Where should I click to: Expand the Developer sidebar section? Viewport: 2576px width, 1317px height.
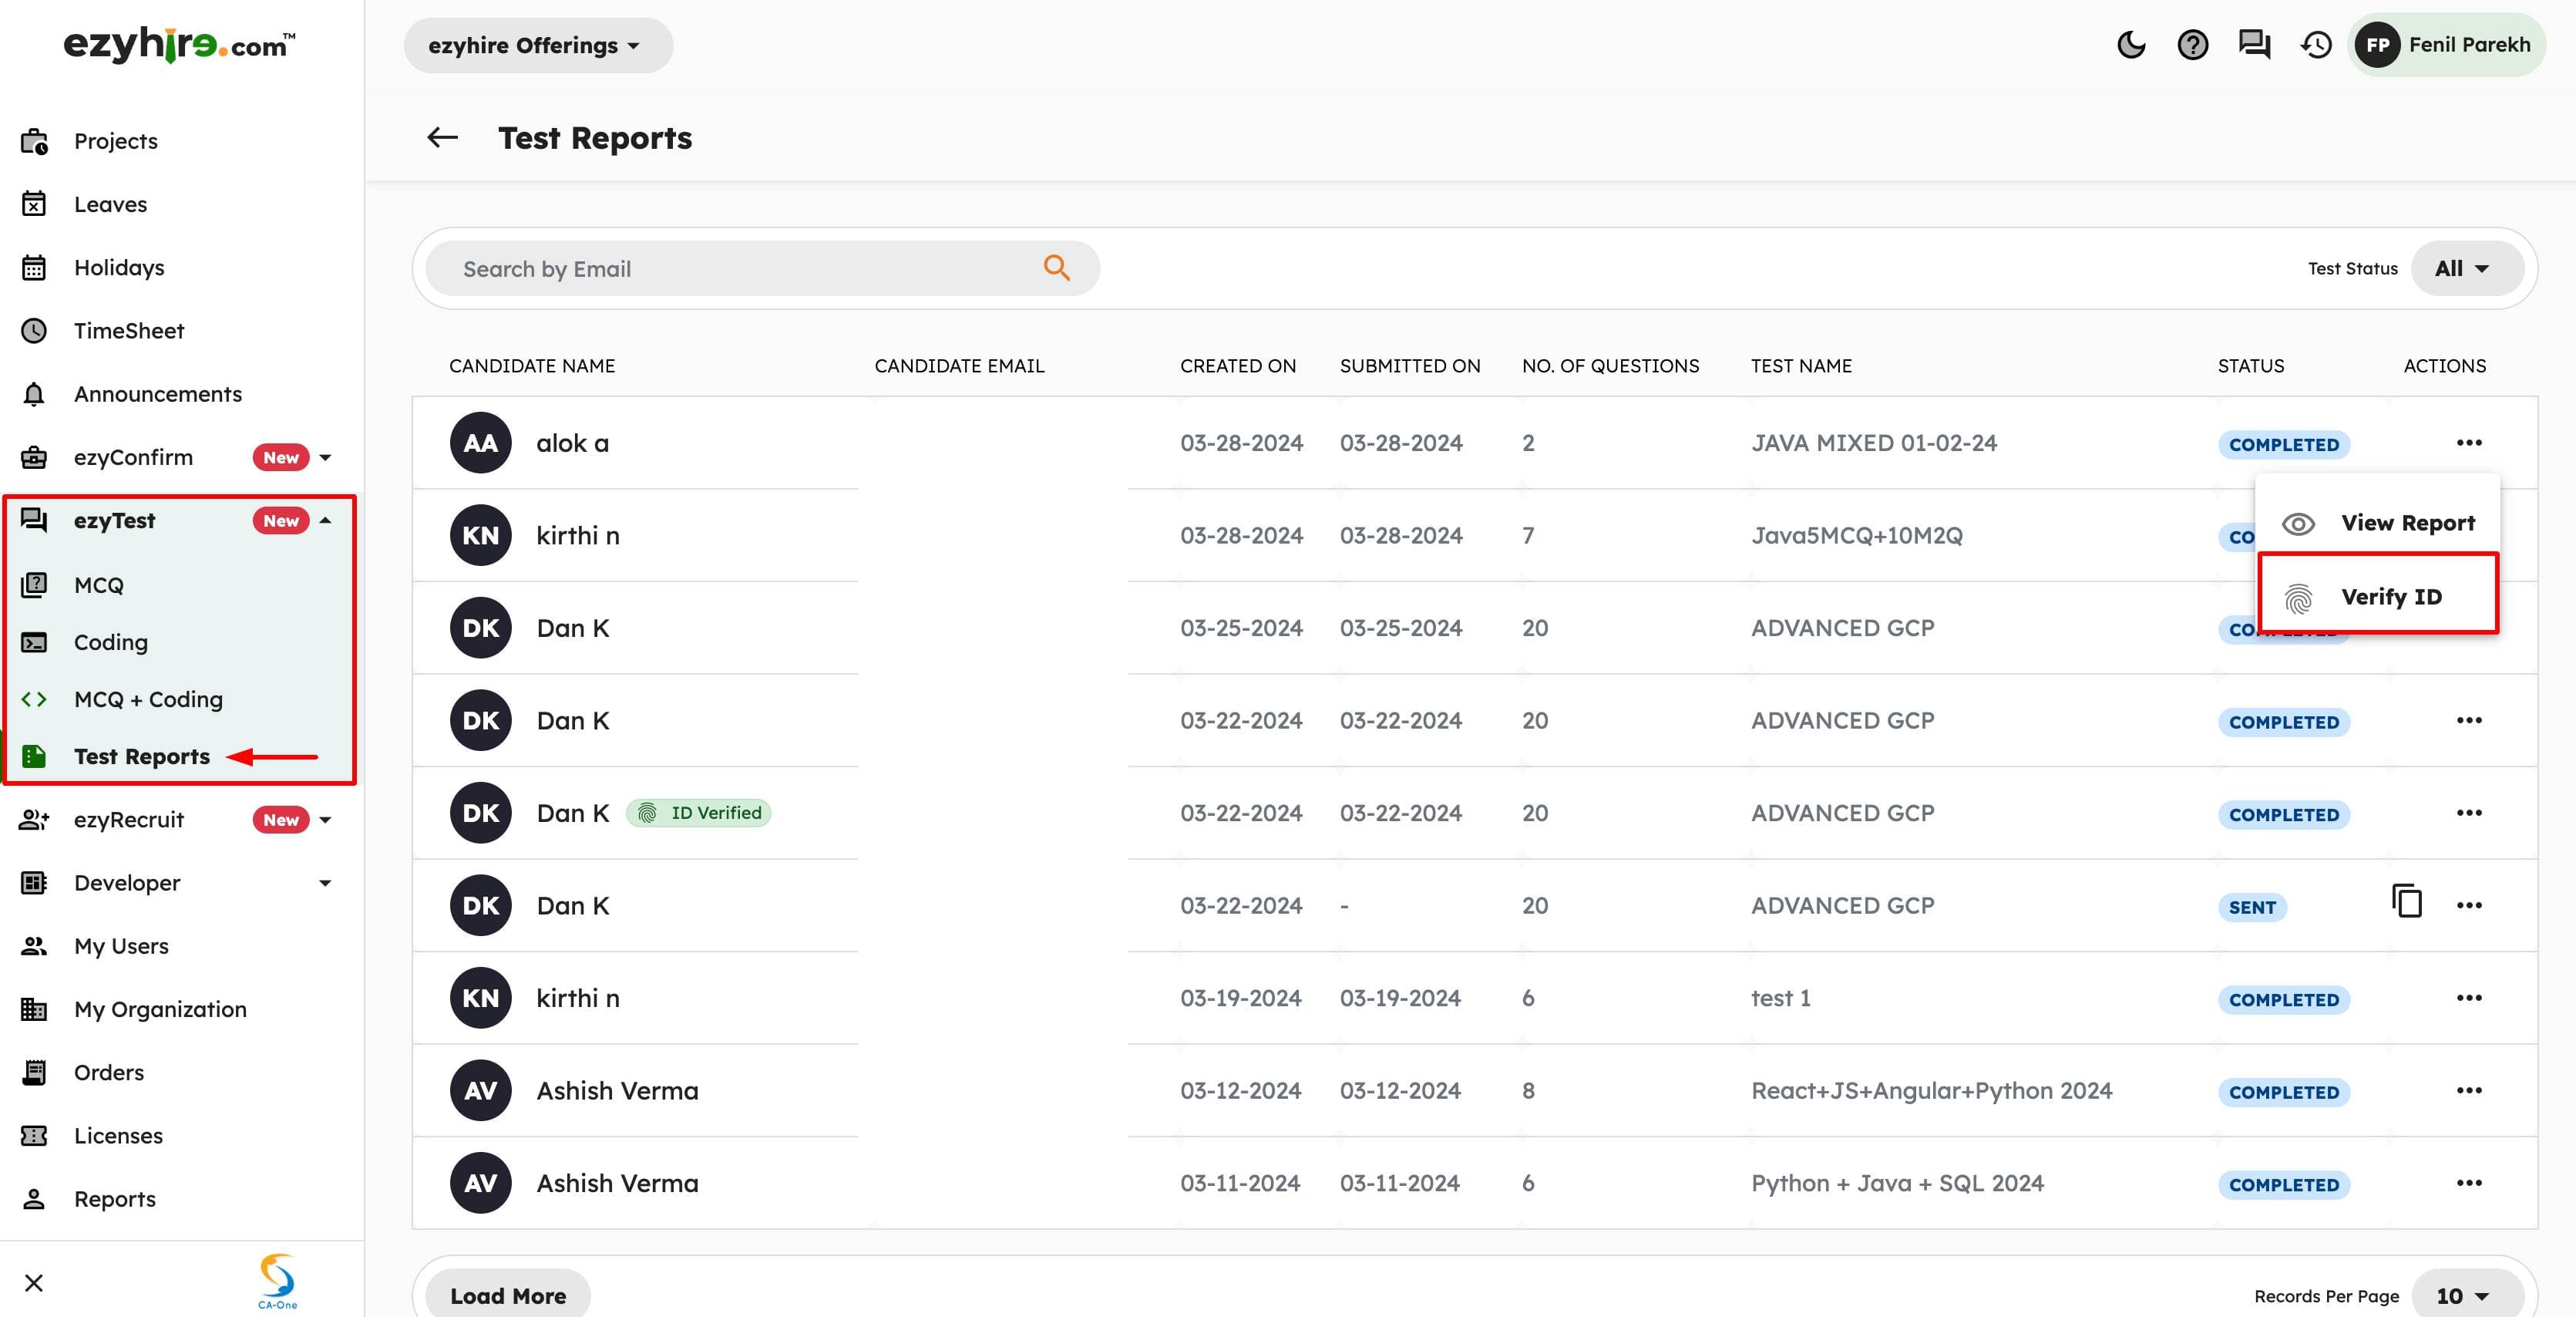(x=325, y=883)
